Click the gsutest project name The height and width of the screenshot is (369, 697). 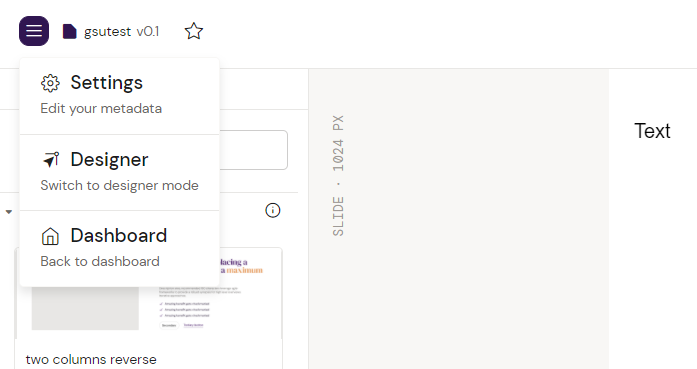click(x=108, y=32)
